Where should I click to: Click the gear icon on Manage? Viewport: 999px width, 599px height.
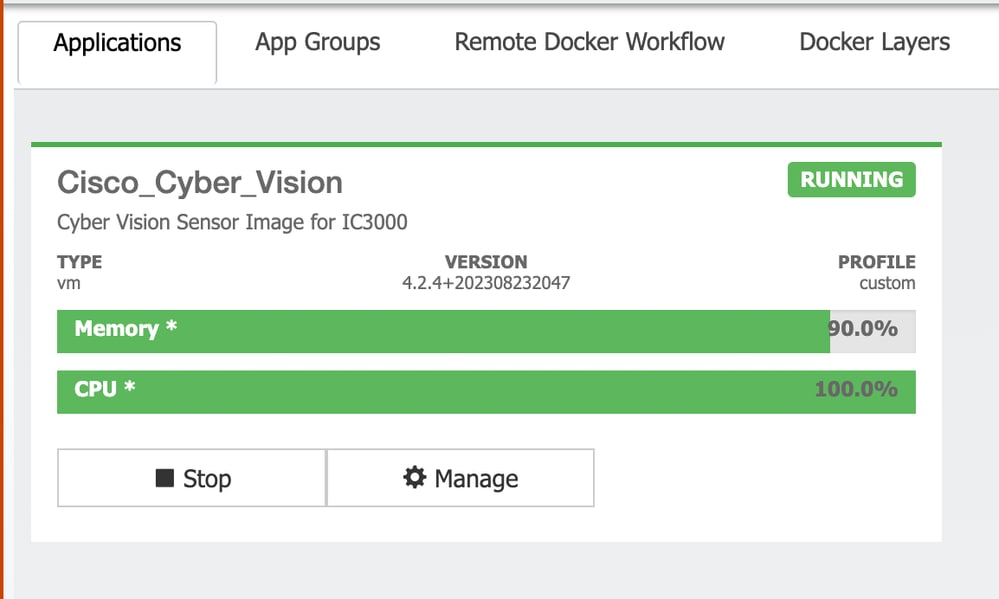pyautogui.click(x=414, y=477)
